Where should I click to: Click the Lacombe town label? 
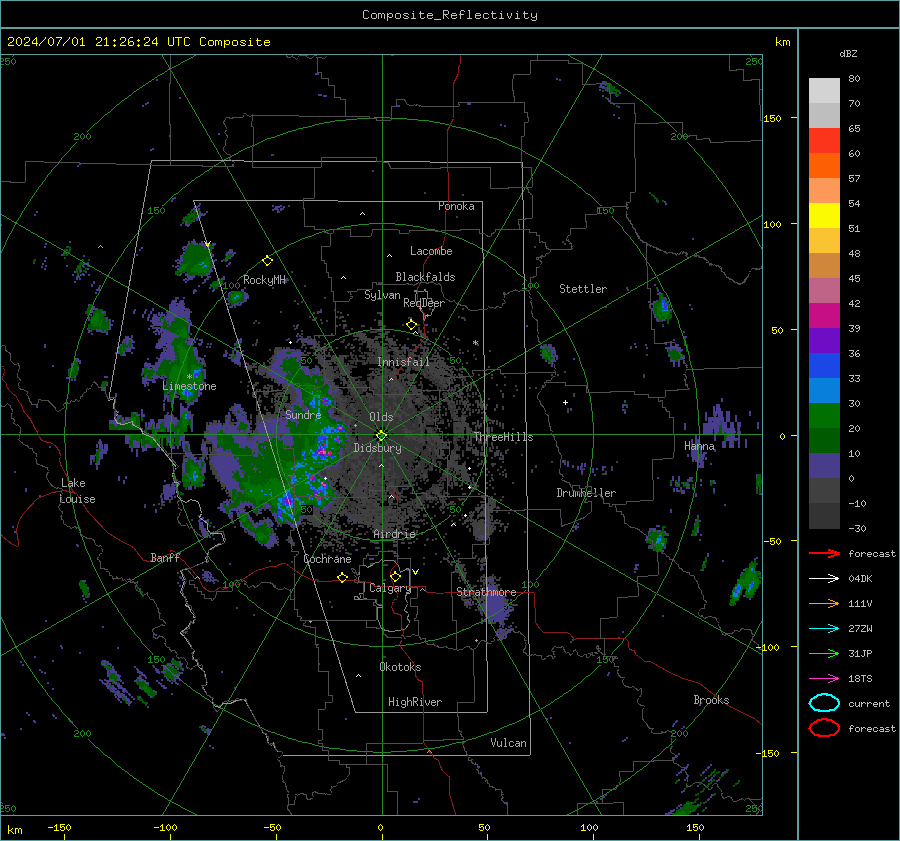431,251
